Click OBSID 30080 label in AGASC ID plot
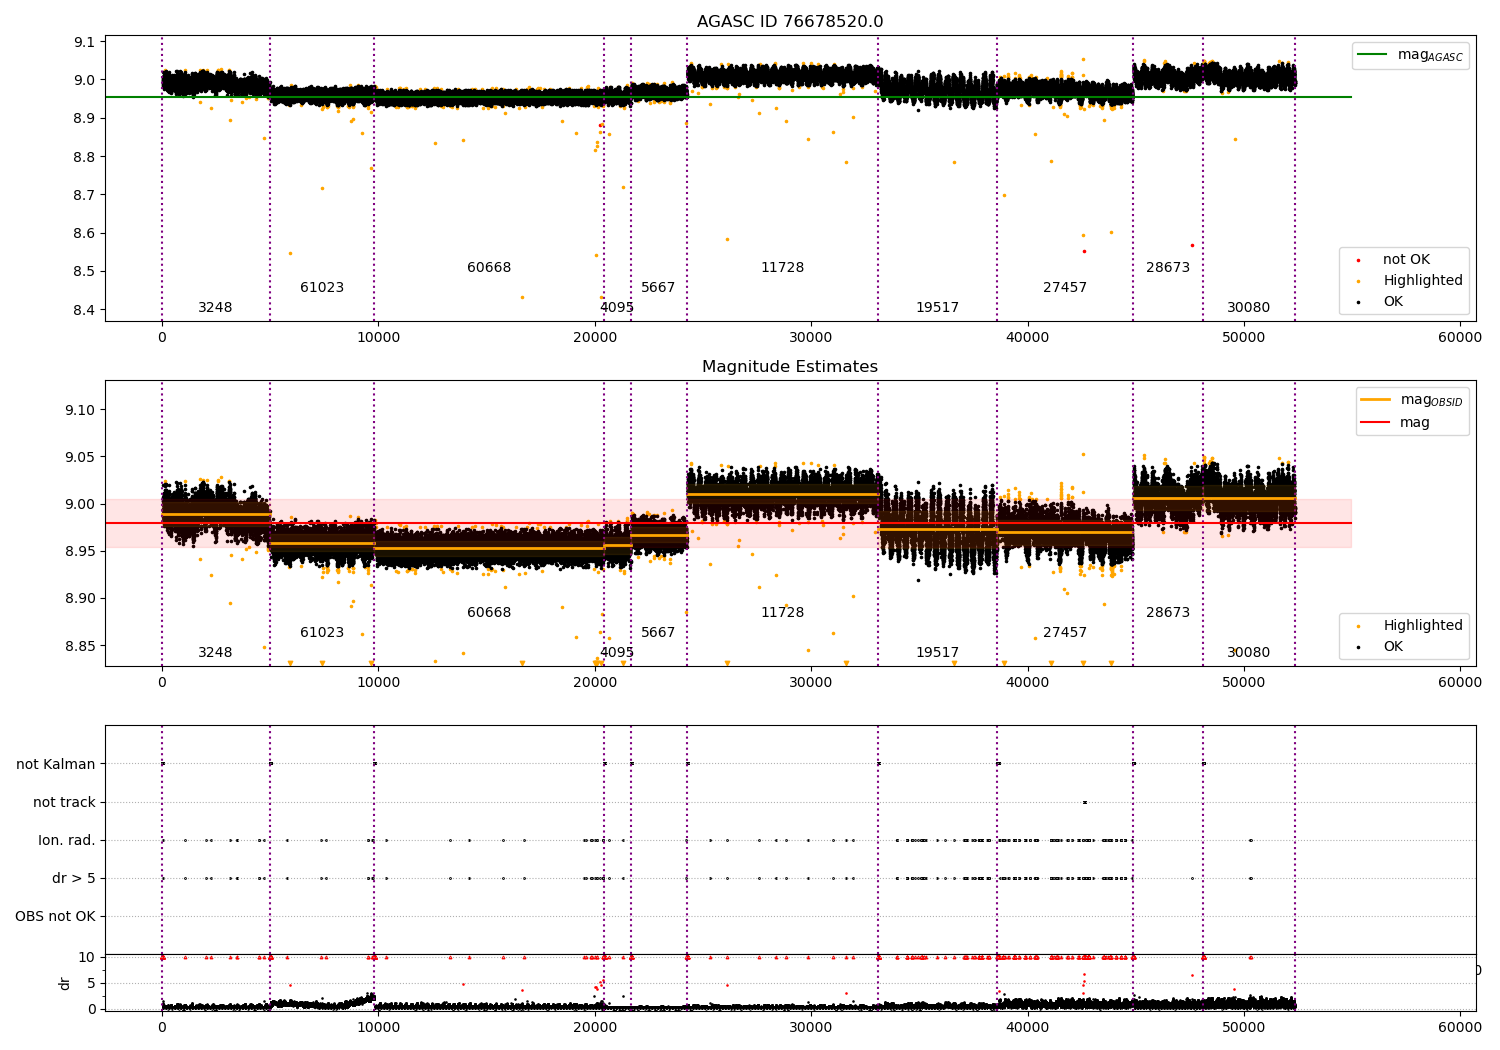 point(1249,308)
